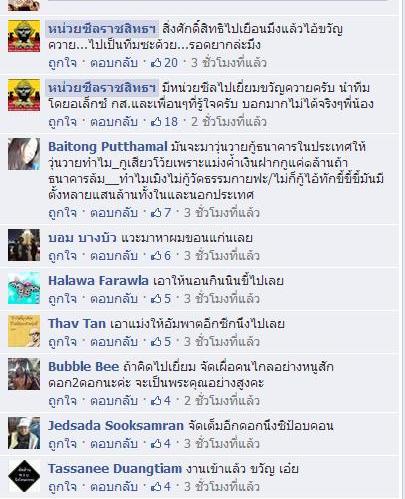
Task: Like Jedsada Sooksamran's comment with ถูกใจ
Action: (62, 444)
